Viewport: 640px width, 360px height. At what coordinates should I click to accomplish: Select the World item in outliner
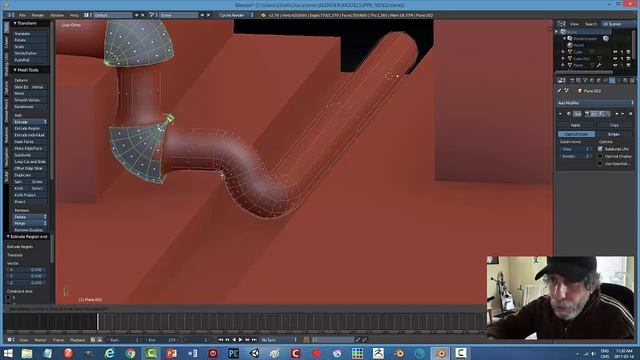[x=579, y=45]
